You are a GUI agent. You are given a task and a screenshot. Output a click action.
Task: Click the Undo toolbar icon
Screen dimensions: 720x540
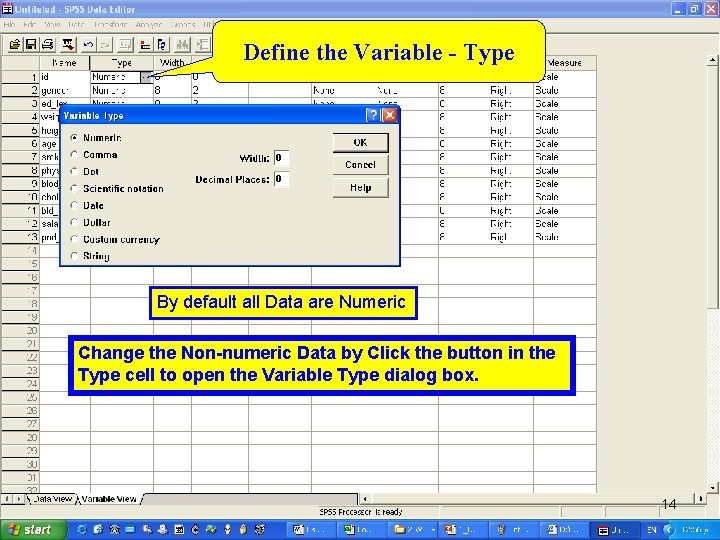coord(88,45)
